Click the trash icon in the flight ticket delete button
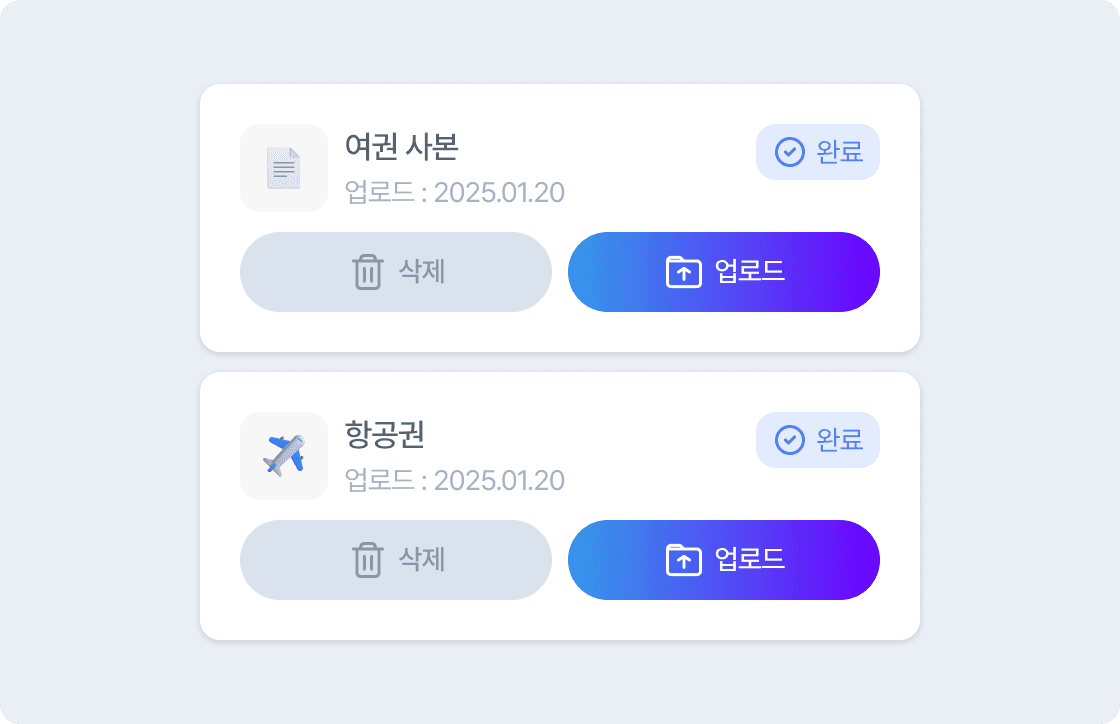The height and width of the screenshot is (724, 1120). pos(369,560)
